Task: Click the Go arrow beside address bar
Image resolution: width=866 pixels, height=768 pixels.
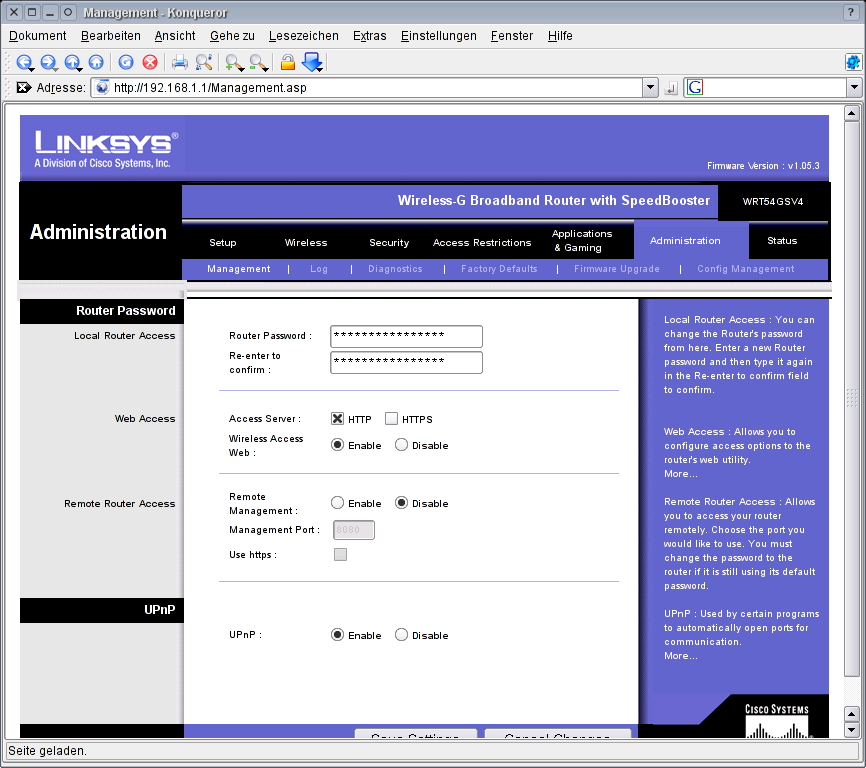Action: pos(671,88)
